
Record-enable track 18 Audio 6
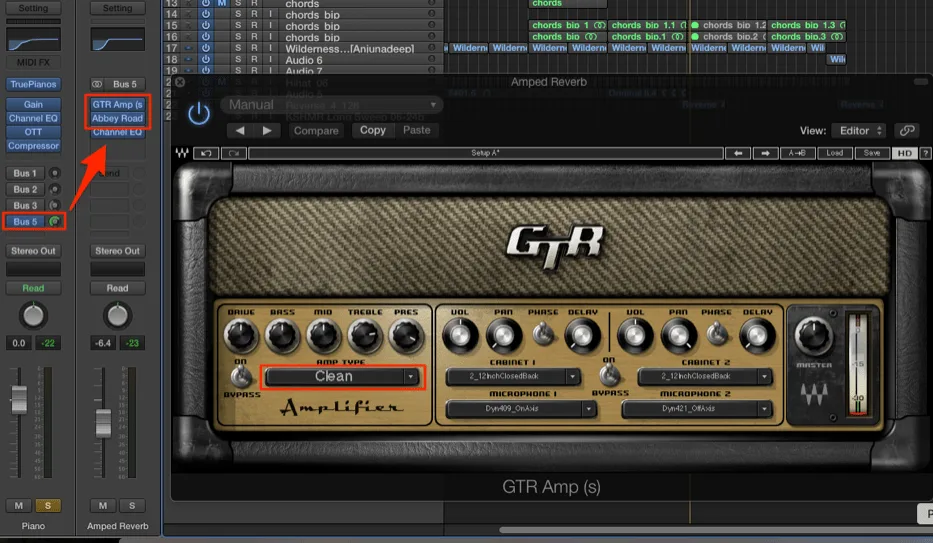point(254,59)
